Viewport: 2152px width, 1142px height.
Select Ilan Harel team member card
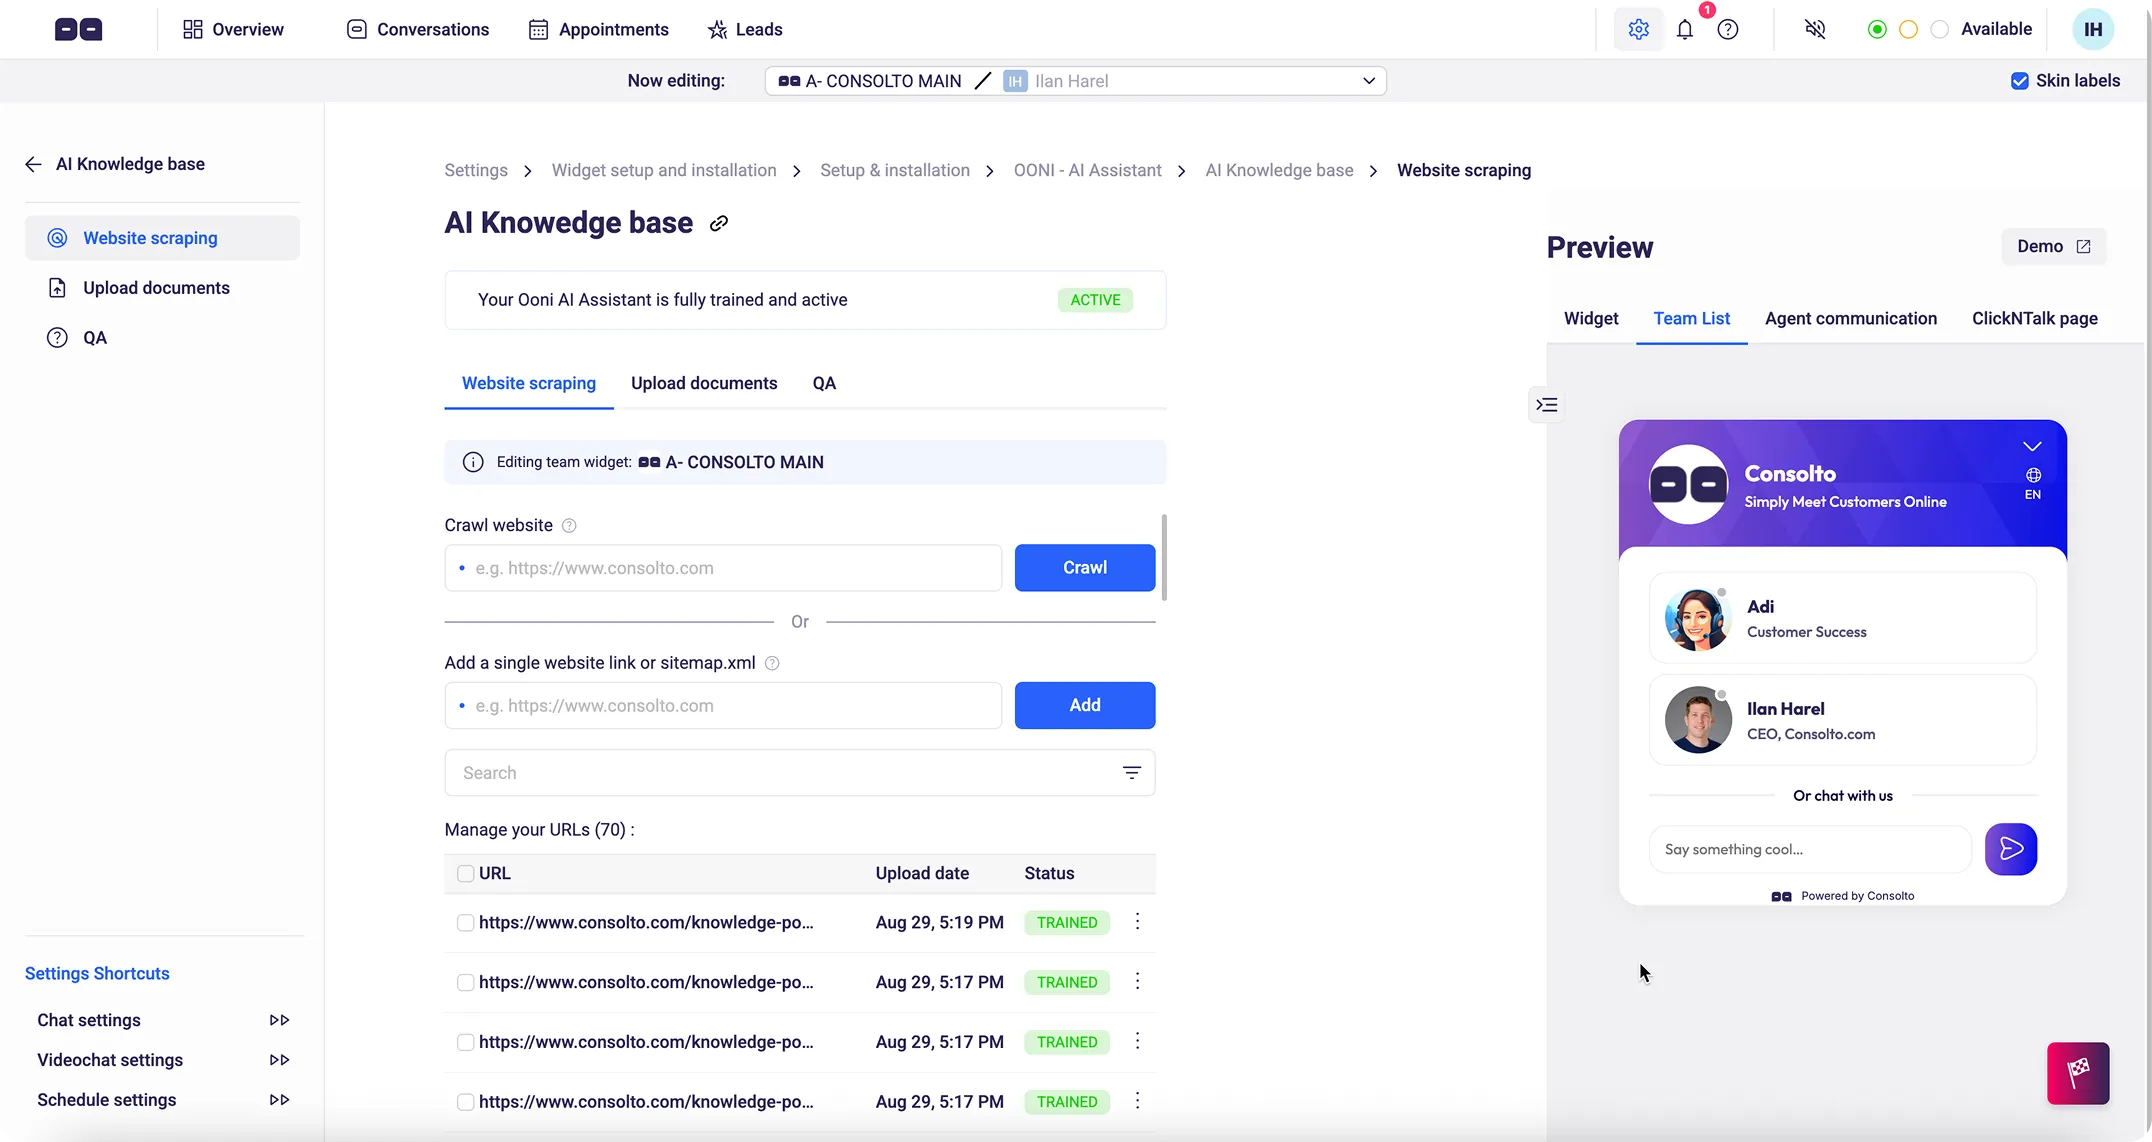[x=1842, y=720]
